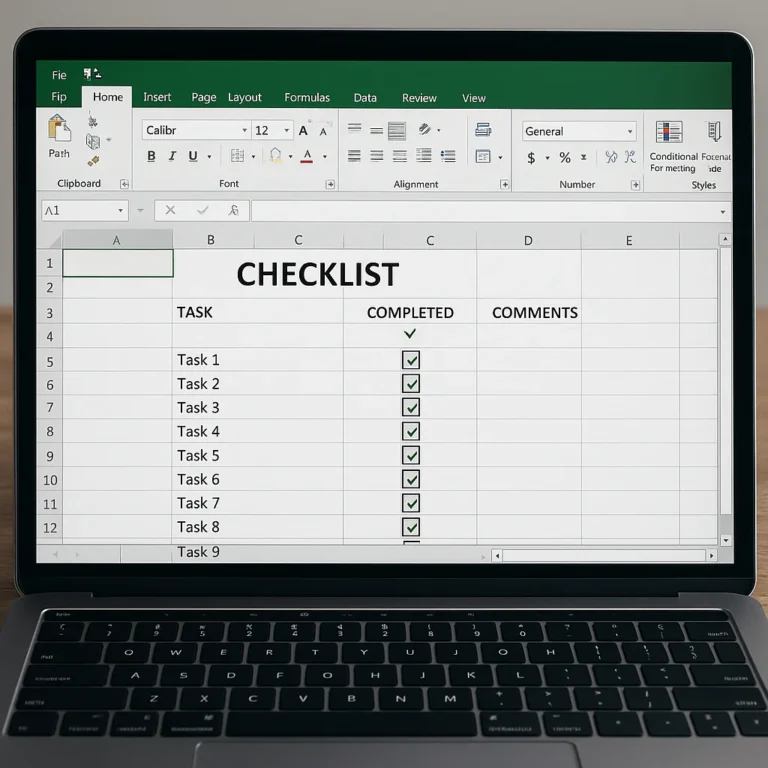Uncheck the Task 8 completed checkbox
Viewport: 768px width, 768px height.
point(410,527)
